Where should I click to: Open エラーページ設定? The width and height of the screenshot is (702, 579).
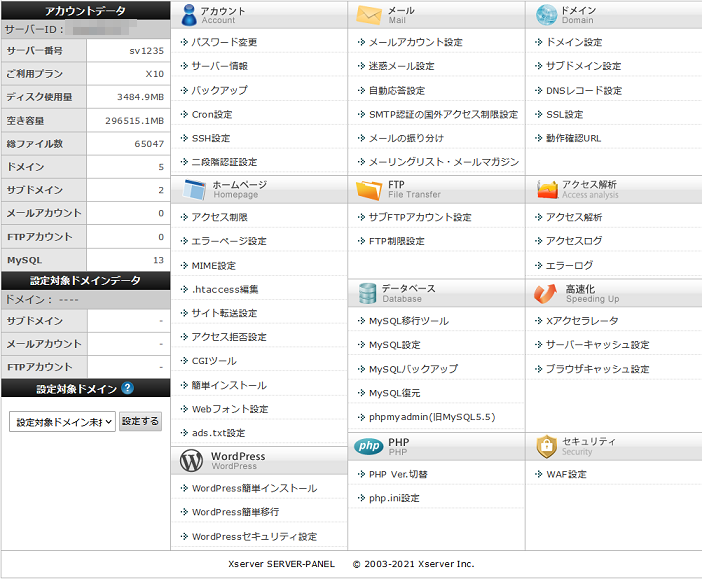(x=229, y=241)
